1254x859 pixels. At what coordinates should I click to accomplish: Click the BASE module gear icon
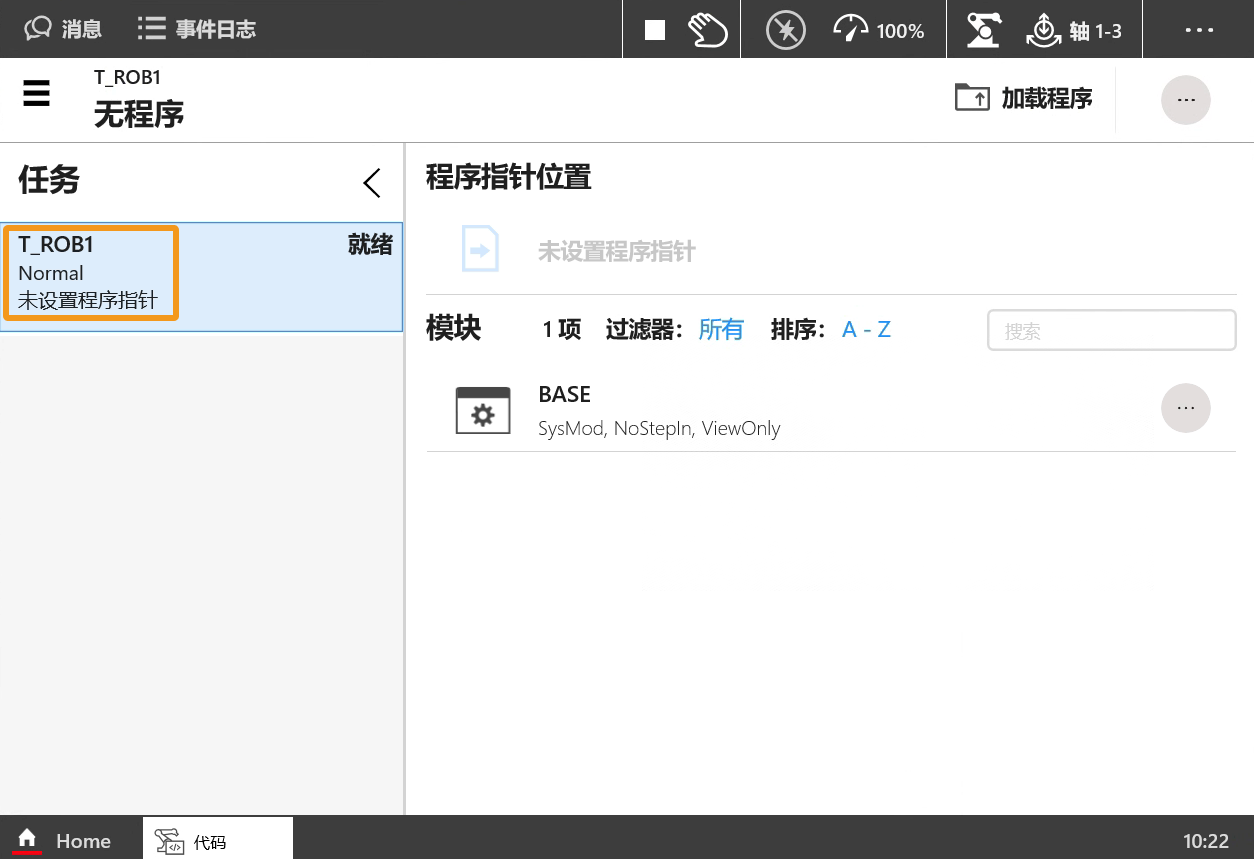point(483,410)
